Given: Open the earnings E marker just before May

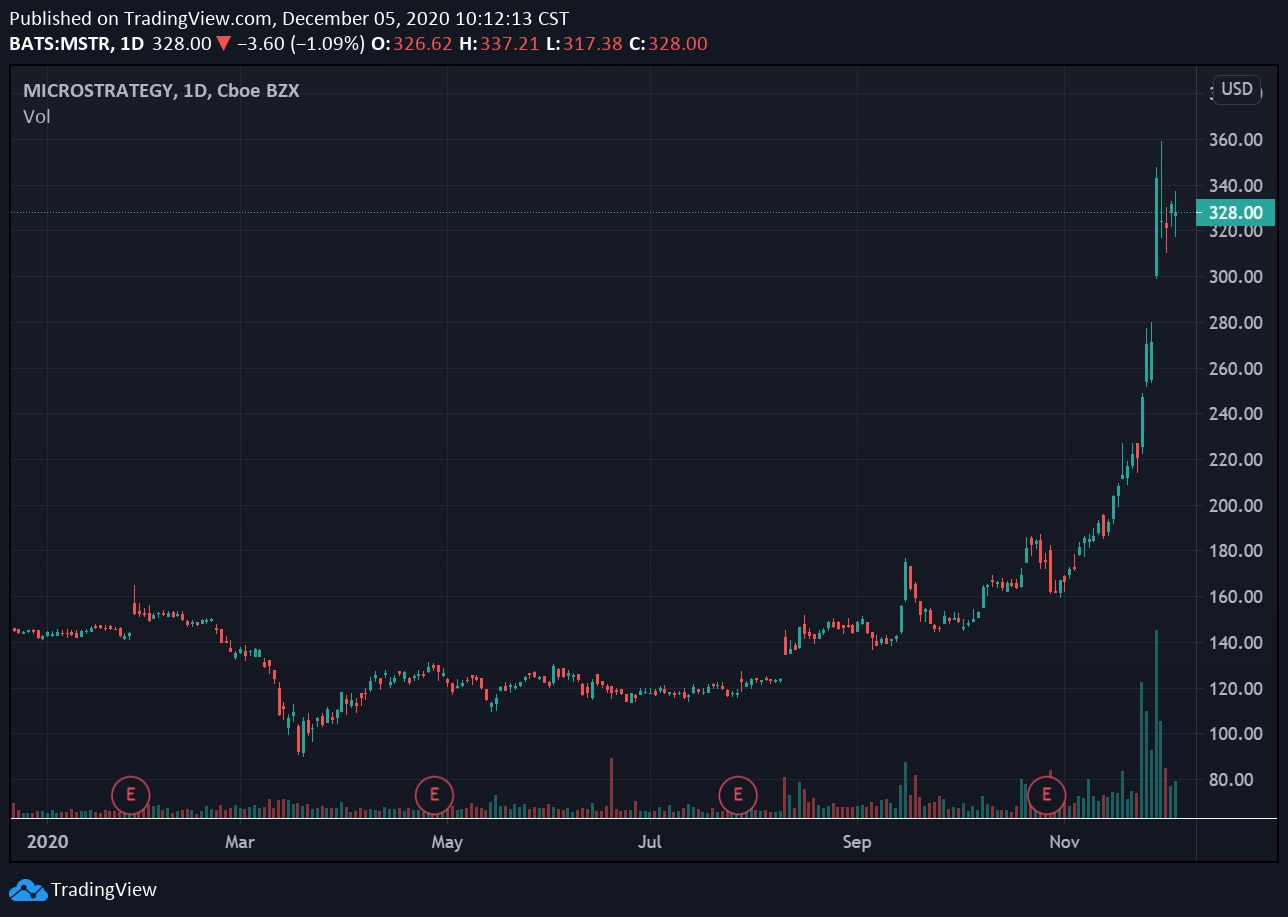Looking at the screenshot, I should click(434, 795).
